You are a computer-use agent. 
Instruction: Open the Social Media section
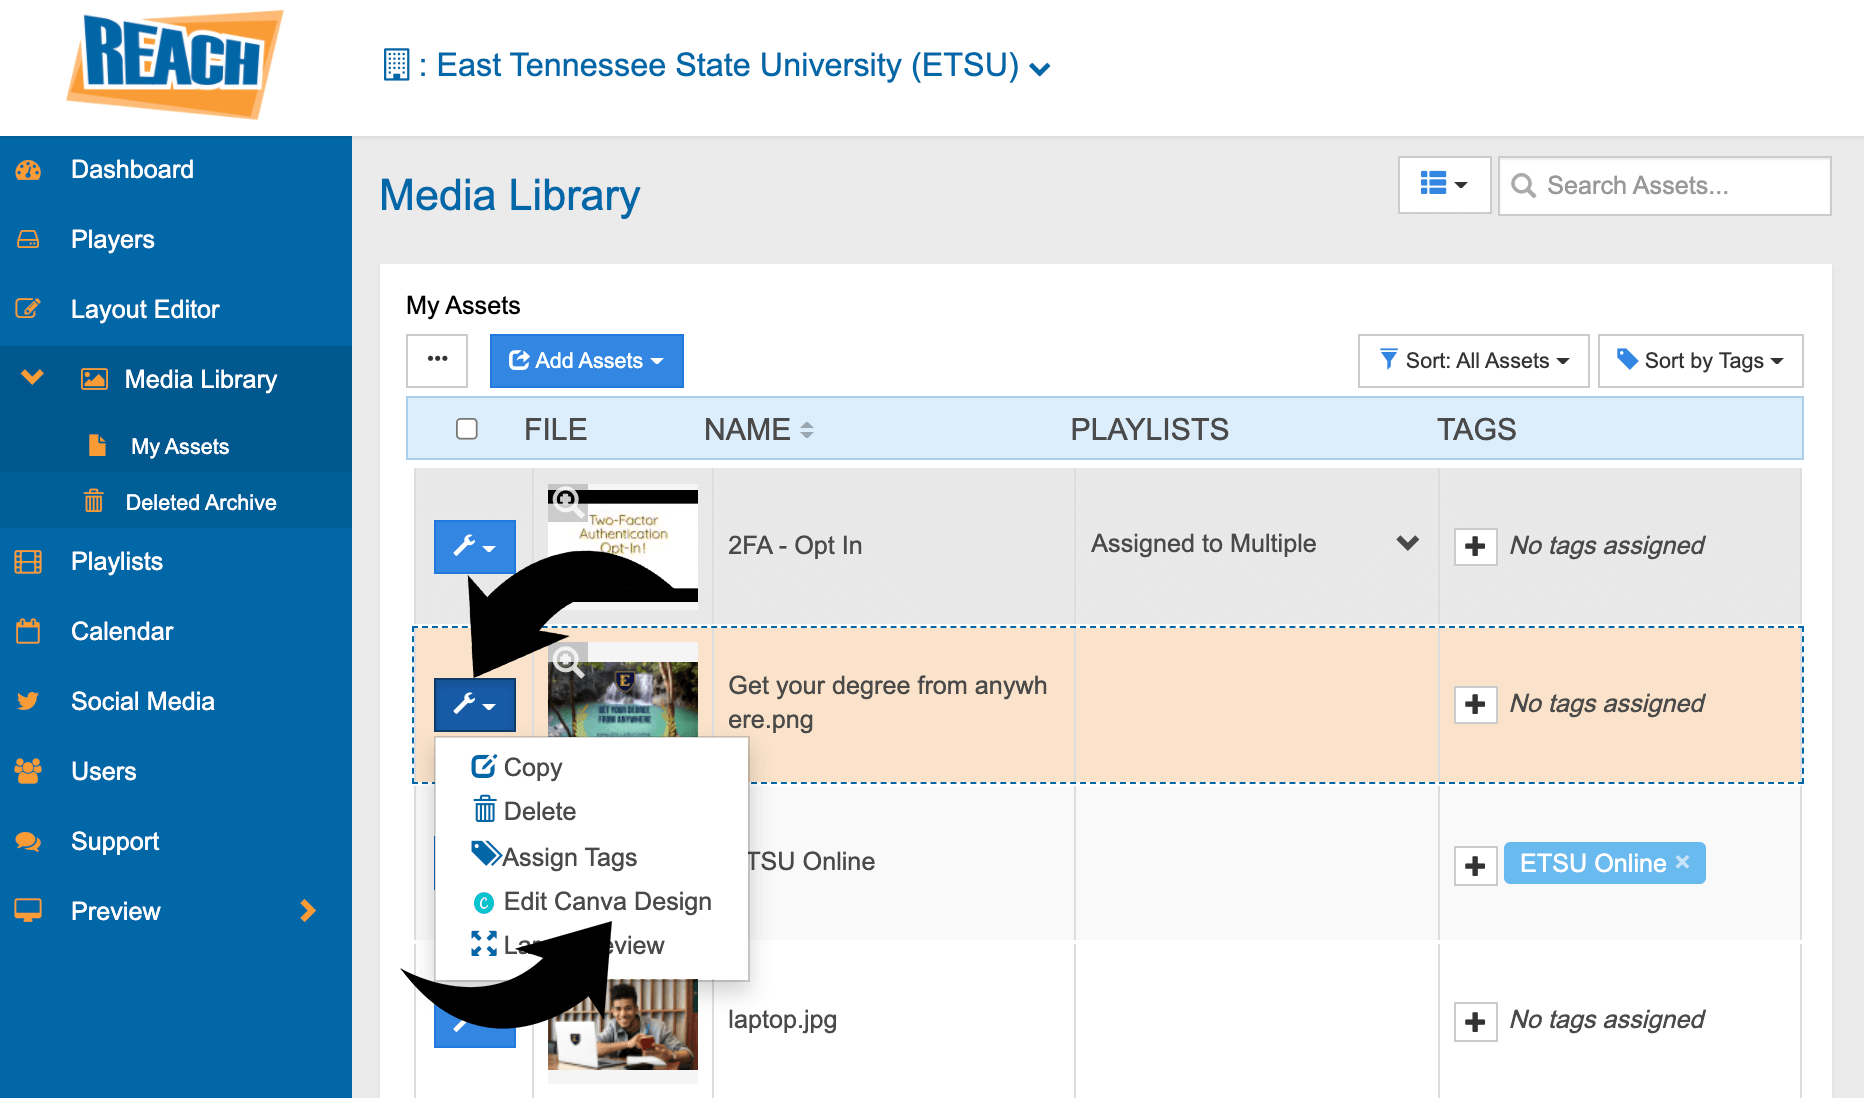click(142, 701)
